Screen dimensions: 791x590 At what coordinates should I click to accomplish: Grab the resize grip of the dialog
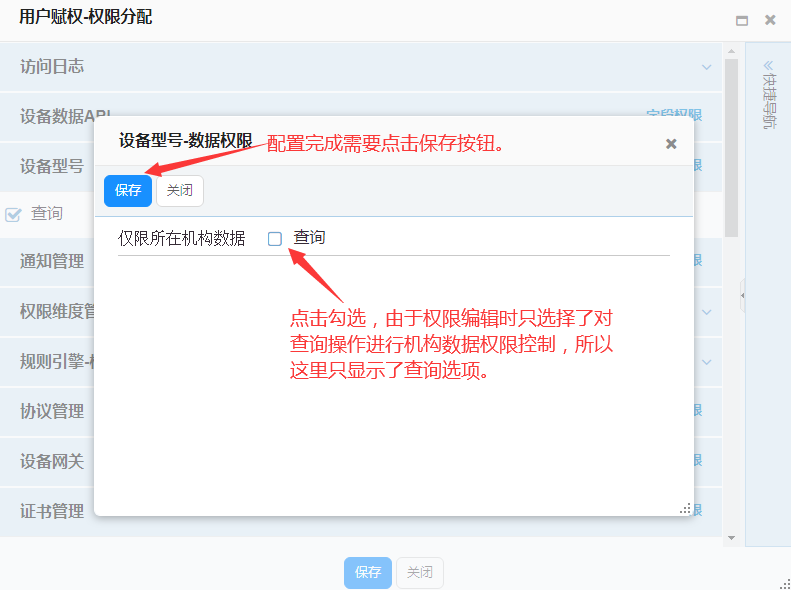(685, 508)
